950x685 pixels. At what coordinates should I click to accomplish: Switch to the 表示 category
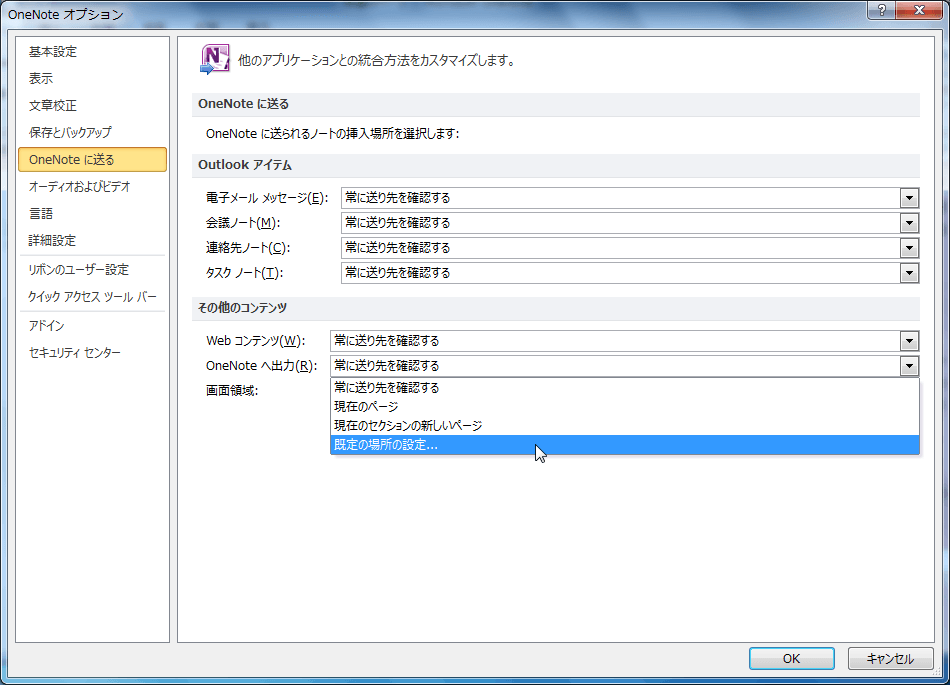[x=92, y=79]
